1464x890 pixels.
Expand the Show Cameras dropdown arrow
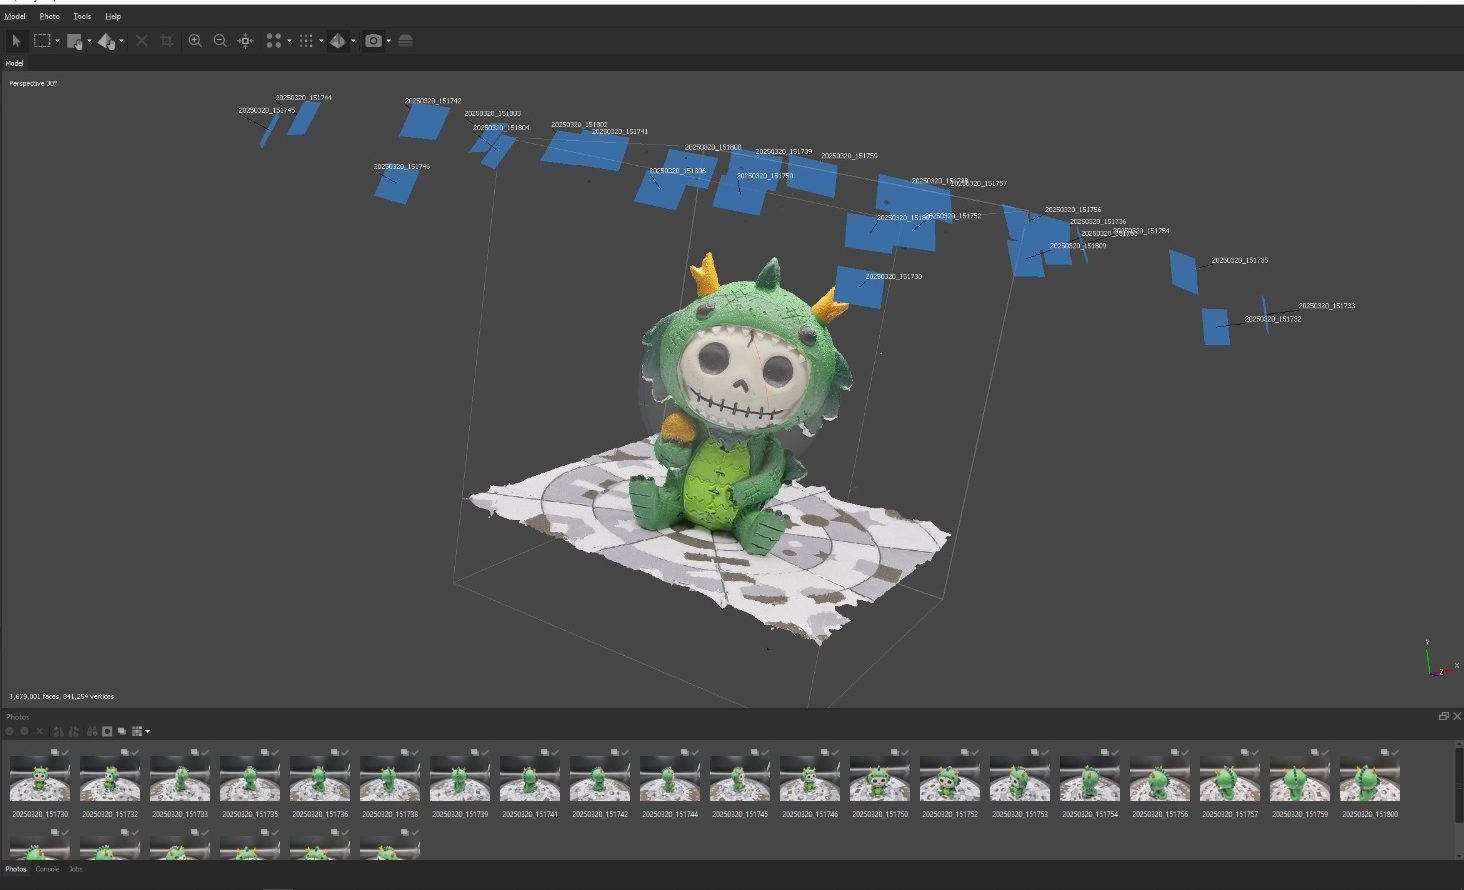pos(388,41)
